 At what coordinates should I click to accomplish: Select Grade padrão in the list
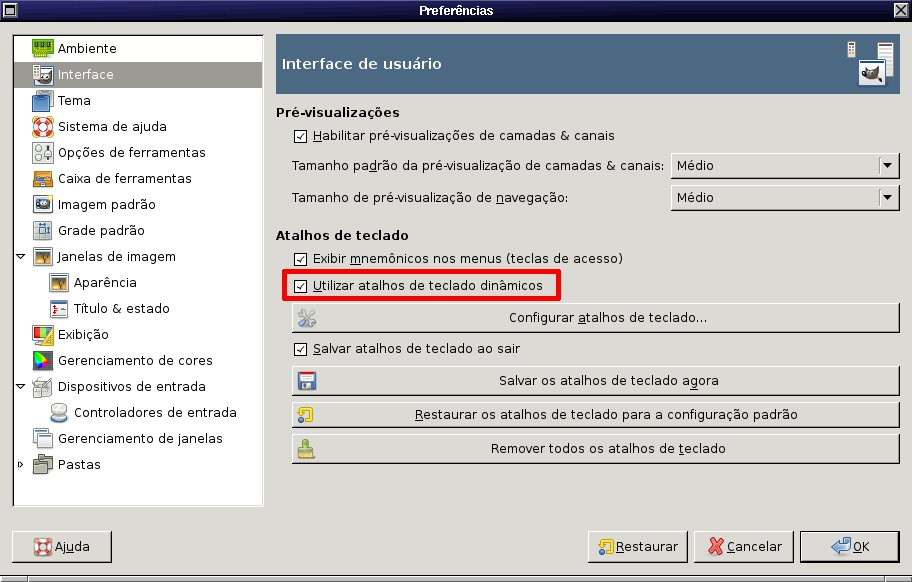pyautogui.click(x=138, y=230)
